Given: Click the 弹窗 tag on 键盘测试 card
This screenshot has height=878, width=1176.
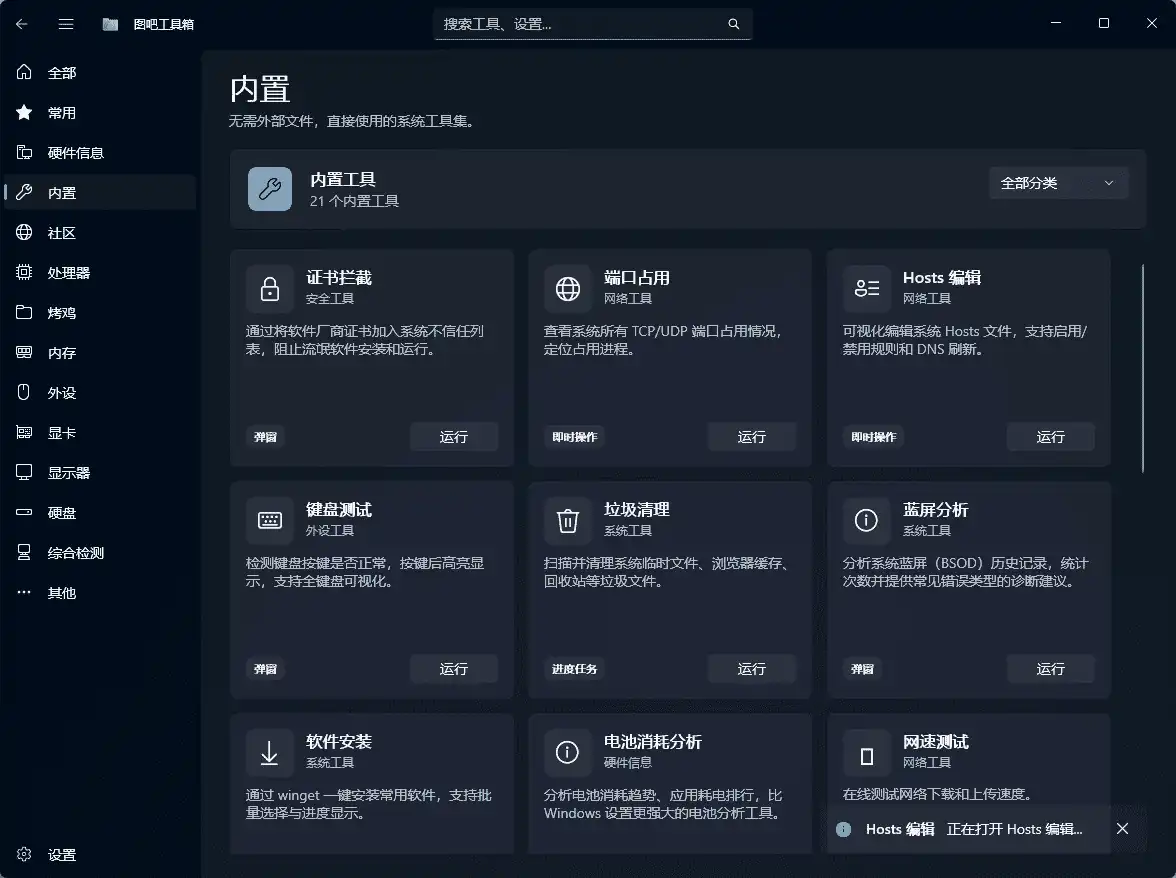Looking at the screenshot, I should (x=266, y=668).
